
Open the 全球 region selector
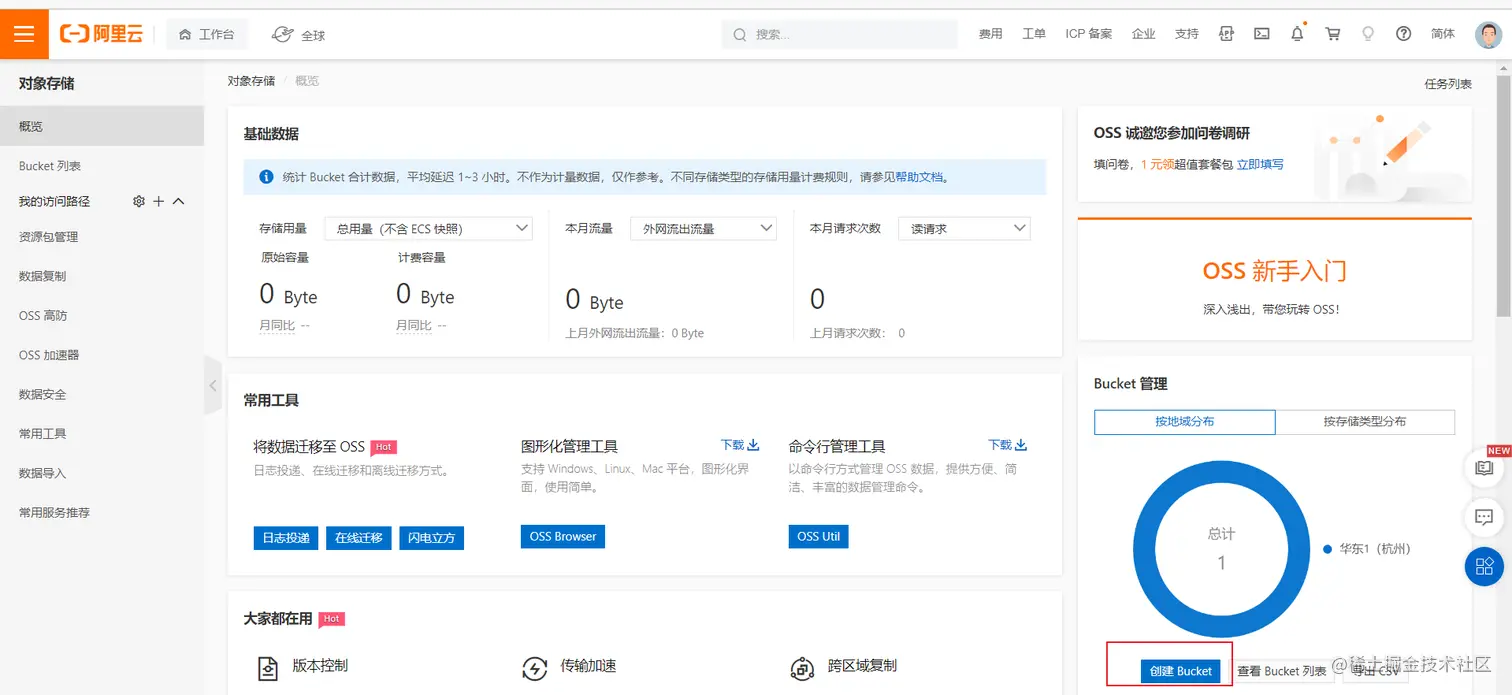tap(298, 35)
